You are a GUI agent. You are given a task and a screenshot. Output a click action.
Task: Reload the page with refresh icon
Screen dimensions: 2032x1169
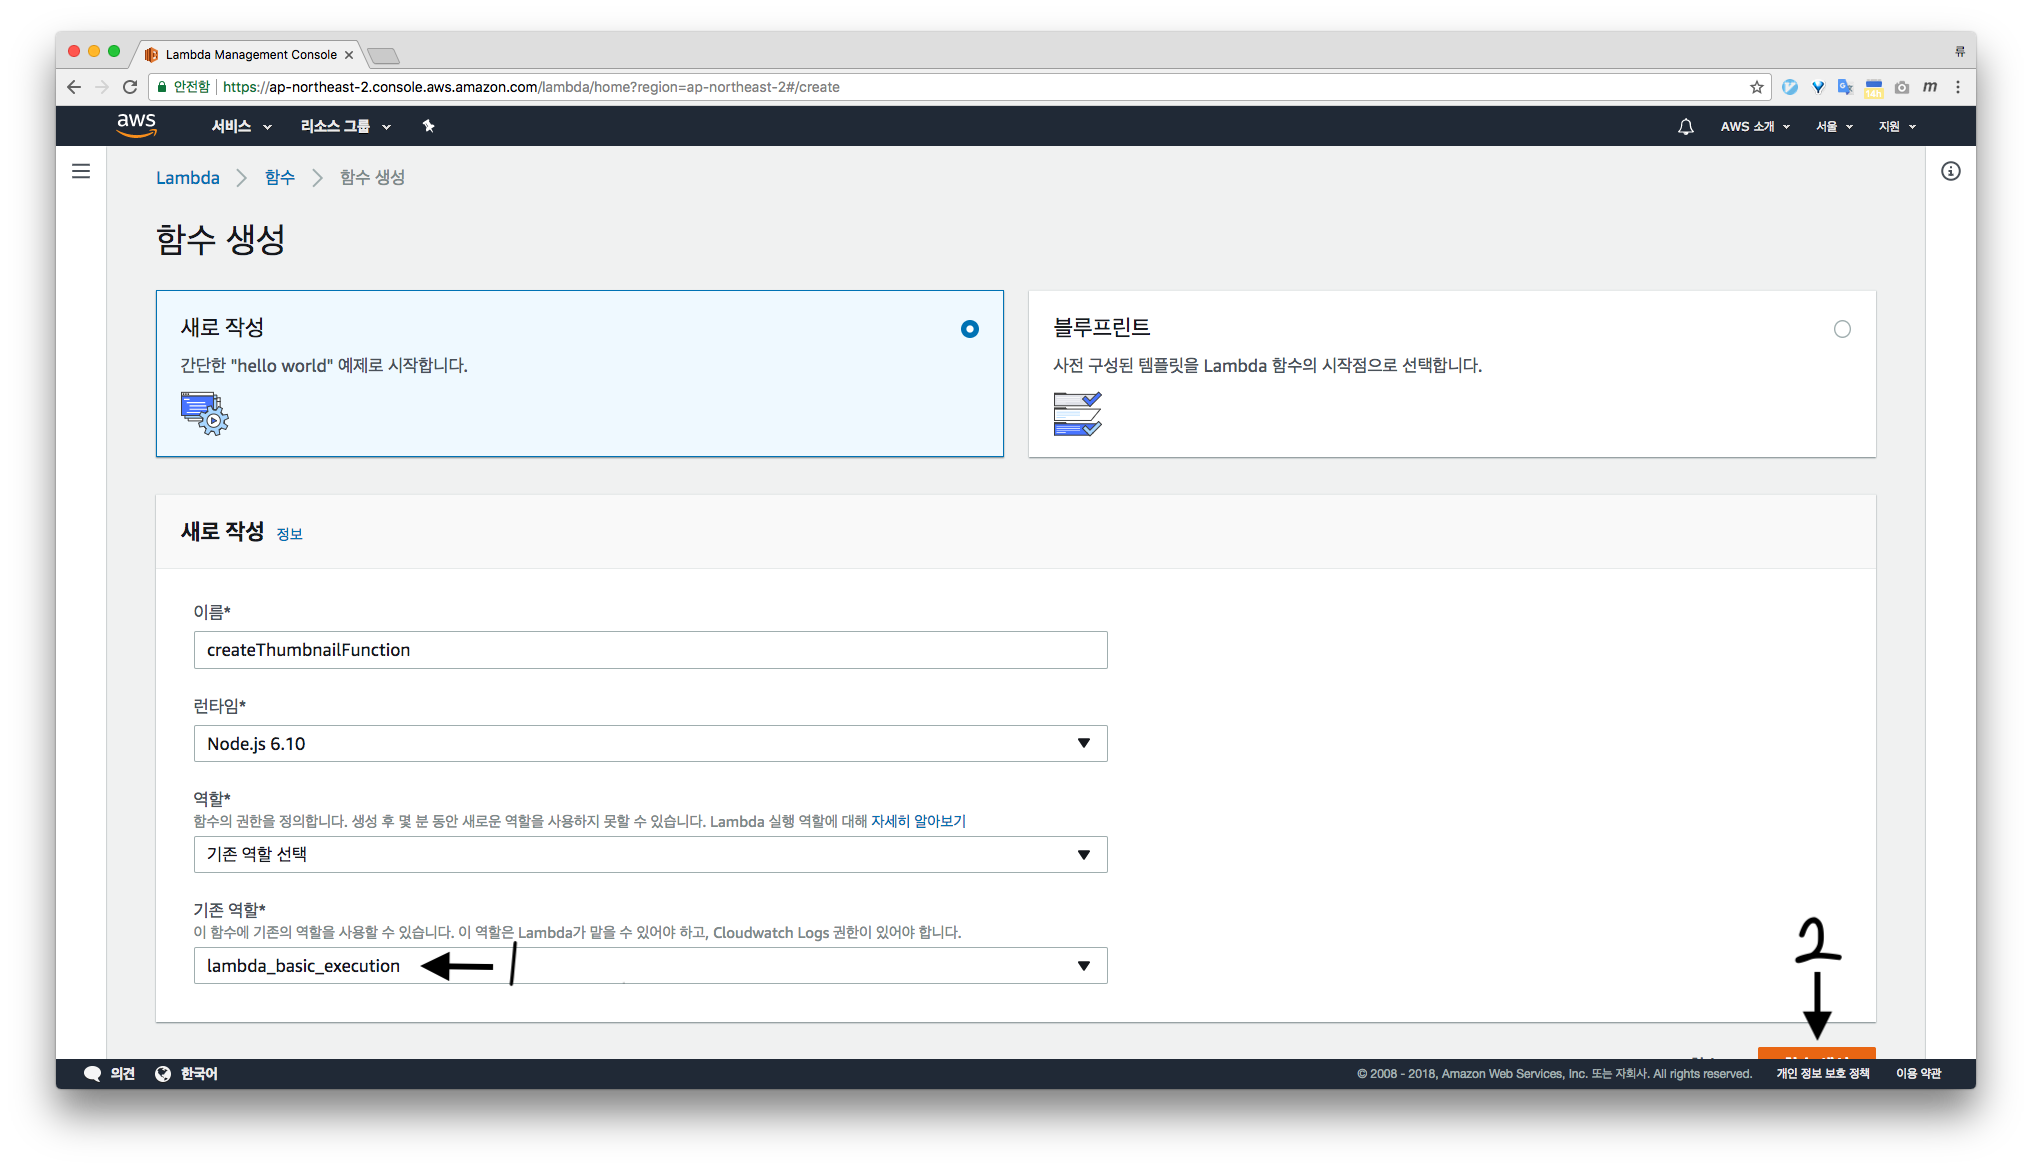[x=130, y=87]
